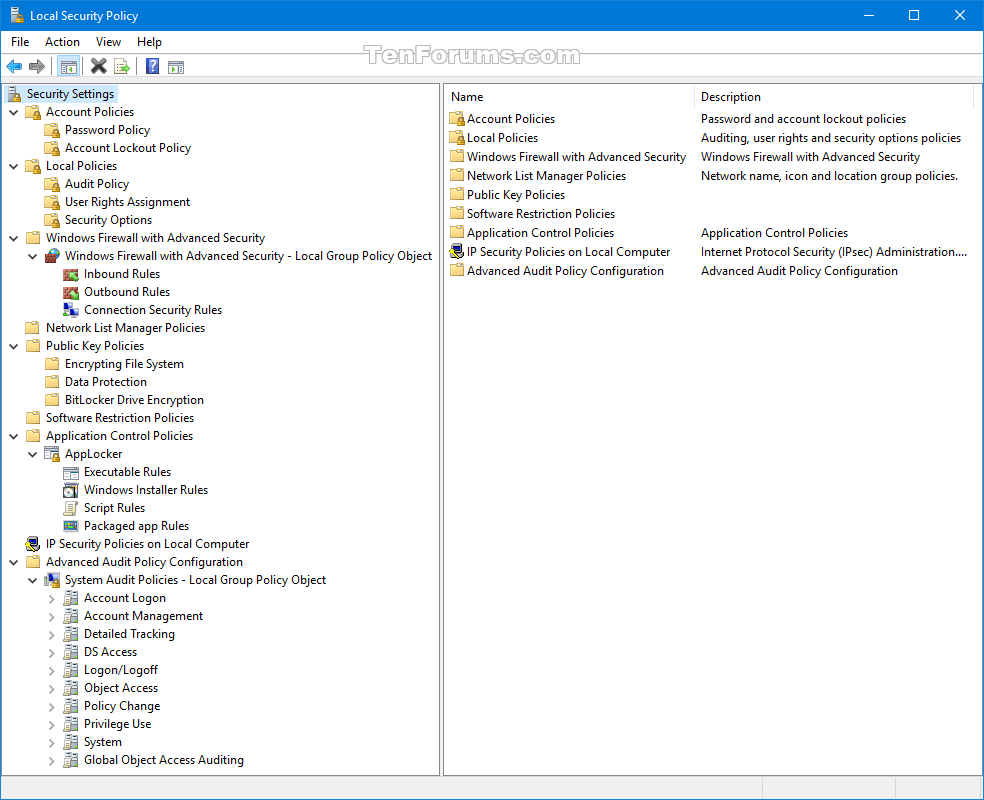Select the Inbound Rules icon
The image size is (984, 800).
click(68, 273)
